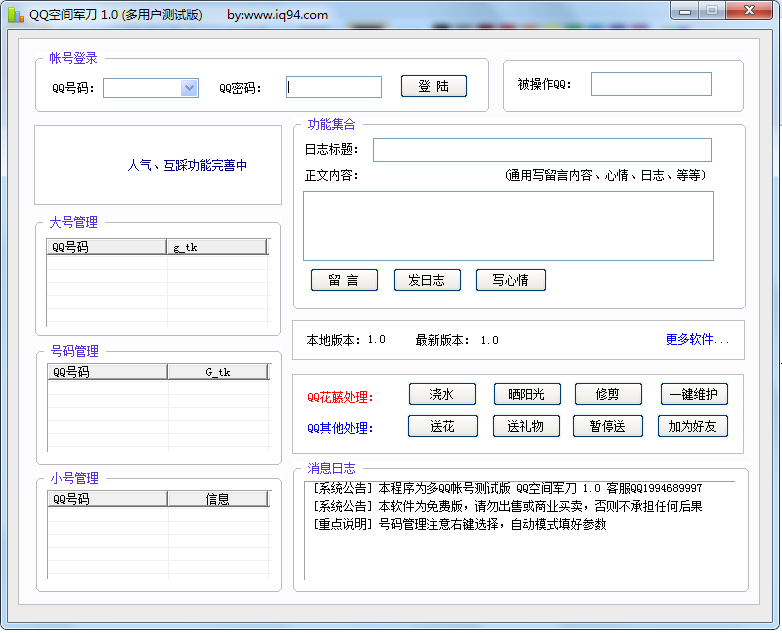The image size is (782, 633).
Task: Click the 送花 send flowers button
Action: click(x=442, y=427)
